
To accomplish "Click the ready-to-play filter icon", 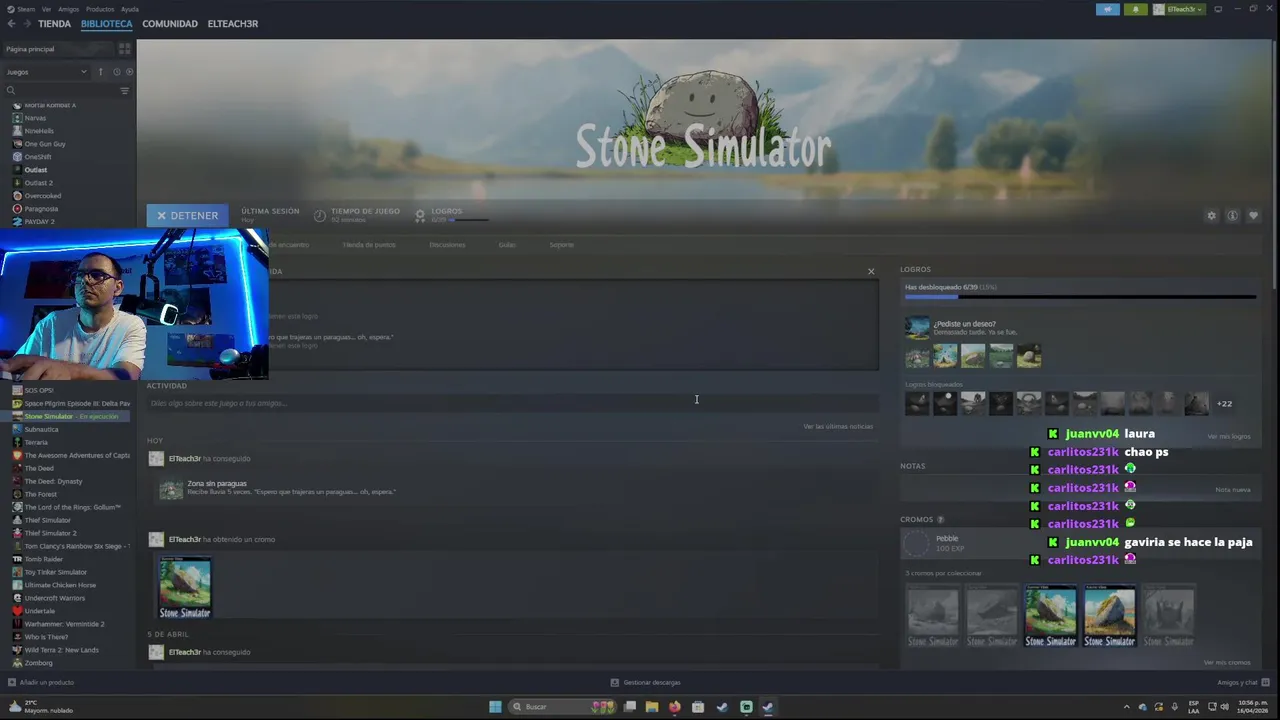I will coord(129,72).
